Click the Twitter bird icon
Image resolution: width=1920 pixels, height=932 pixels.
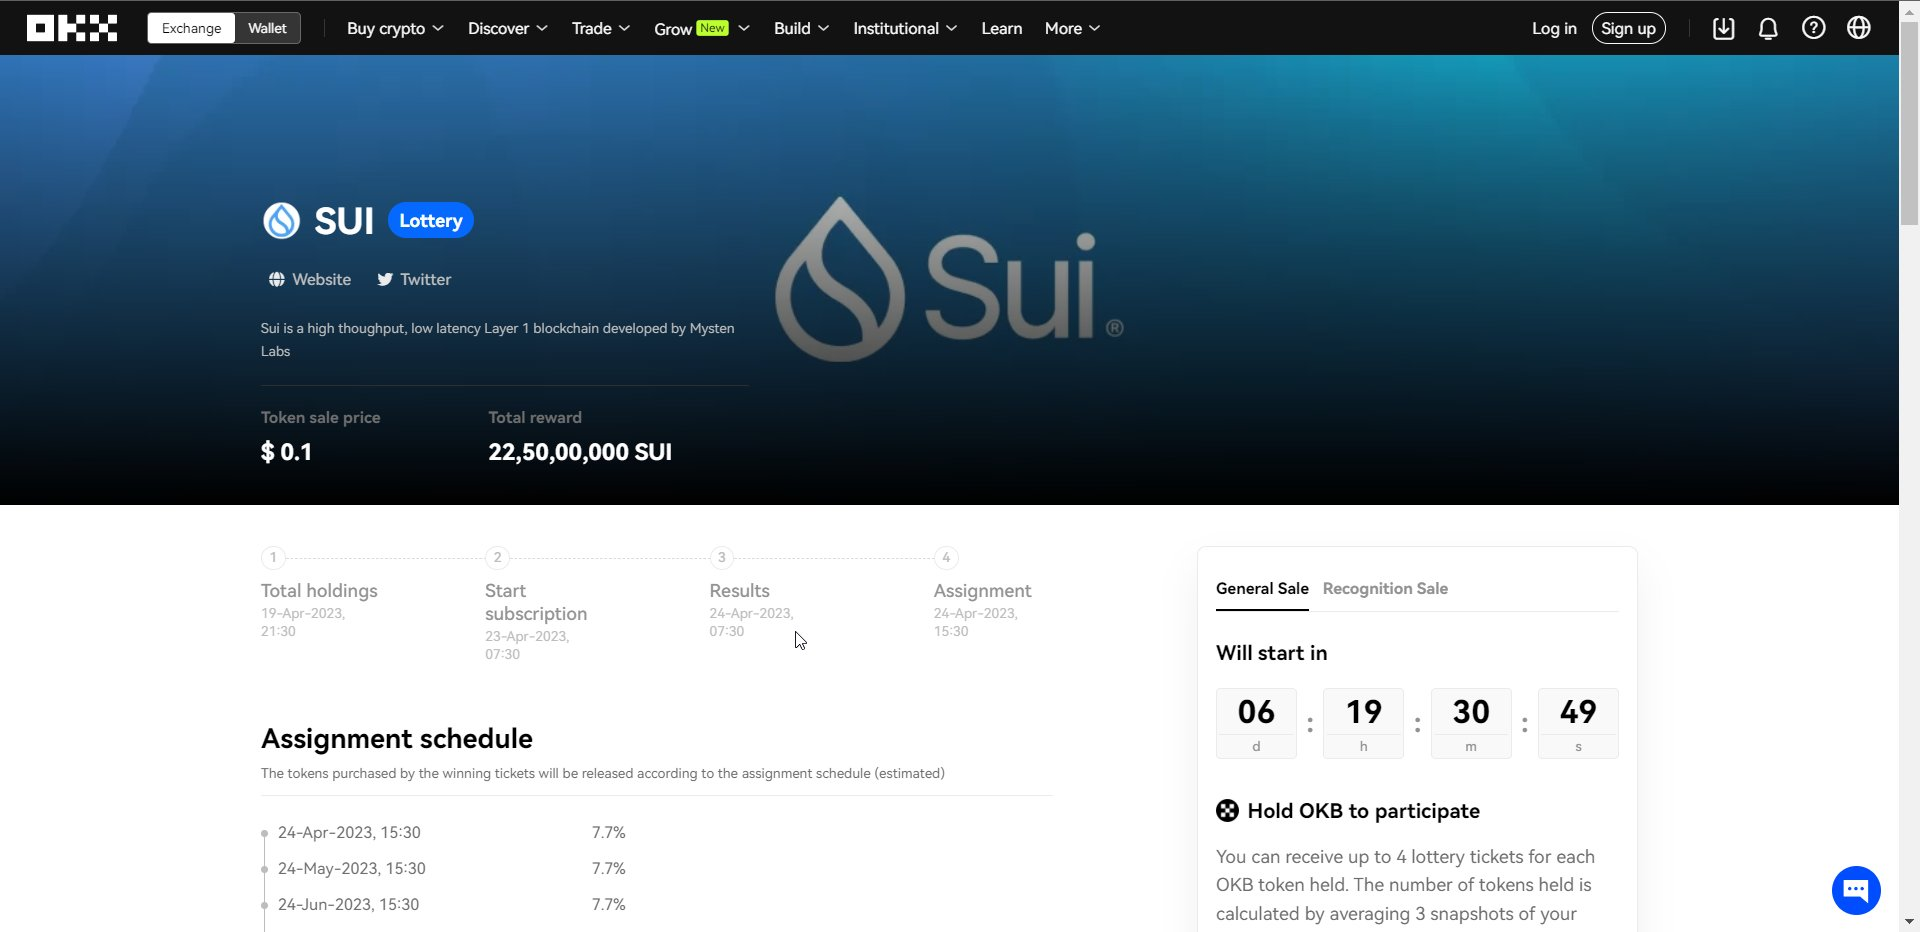click(x=385, y=279)
